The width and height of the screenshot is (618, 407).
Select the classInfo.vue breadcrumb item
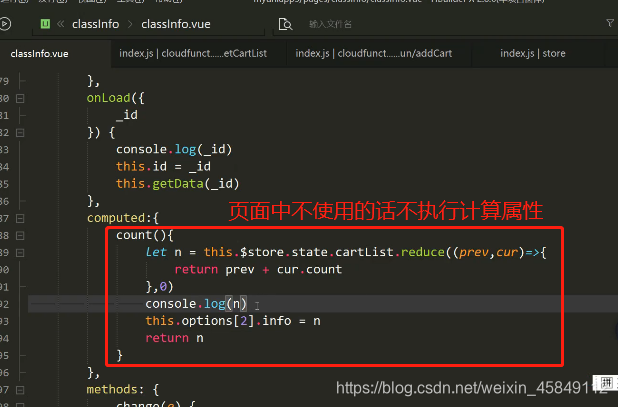pyautogui.click(x=176, y=24)
